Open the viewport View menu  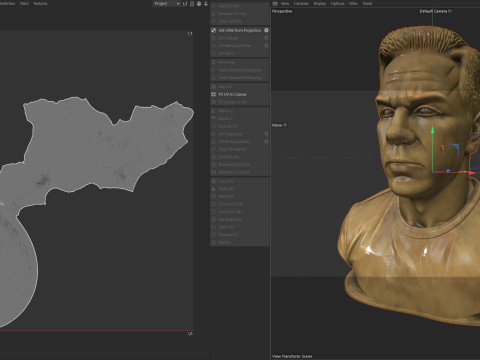point(285,4)
